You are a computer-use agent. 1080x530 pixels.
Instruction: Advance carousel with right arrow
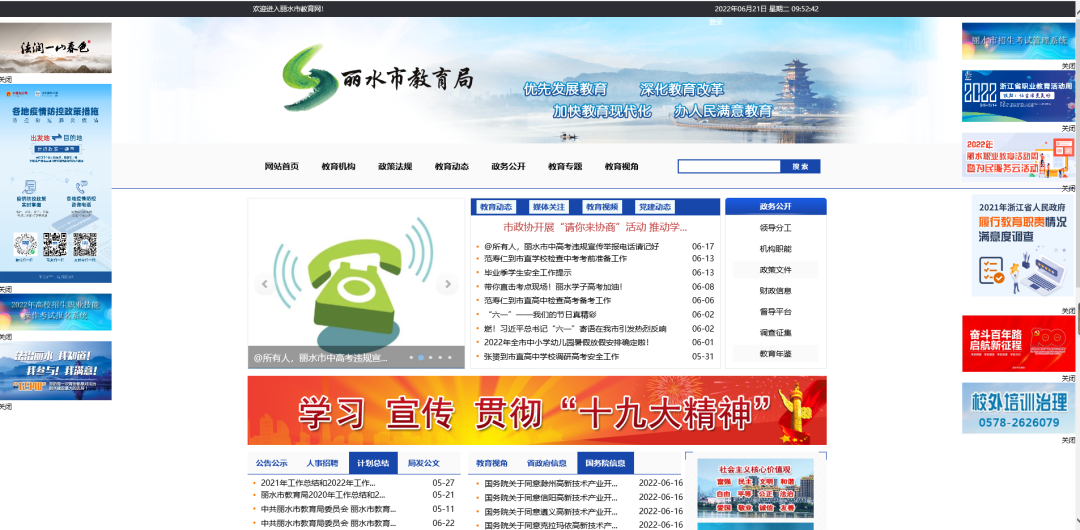(x=448, y=284)
